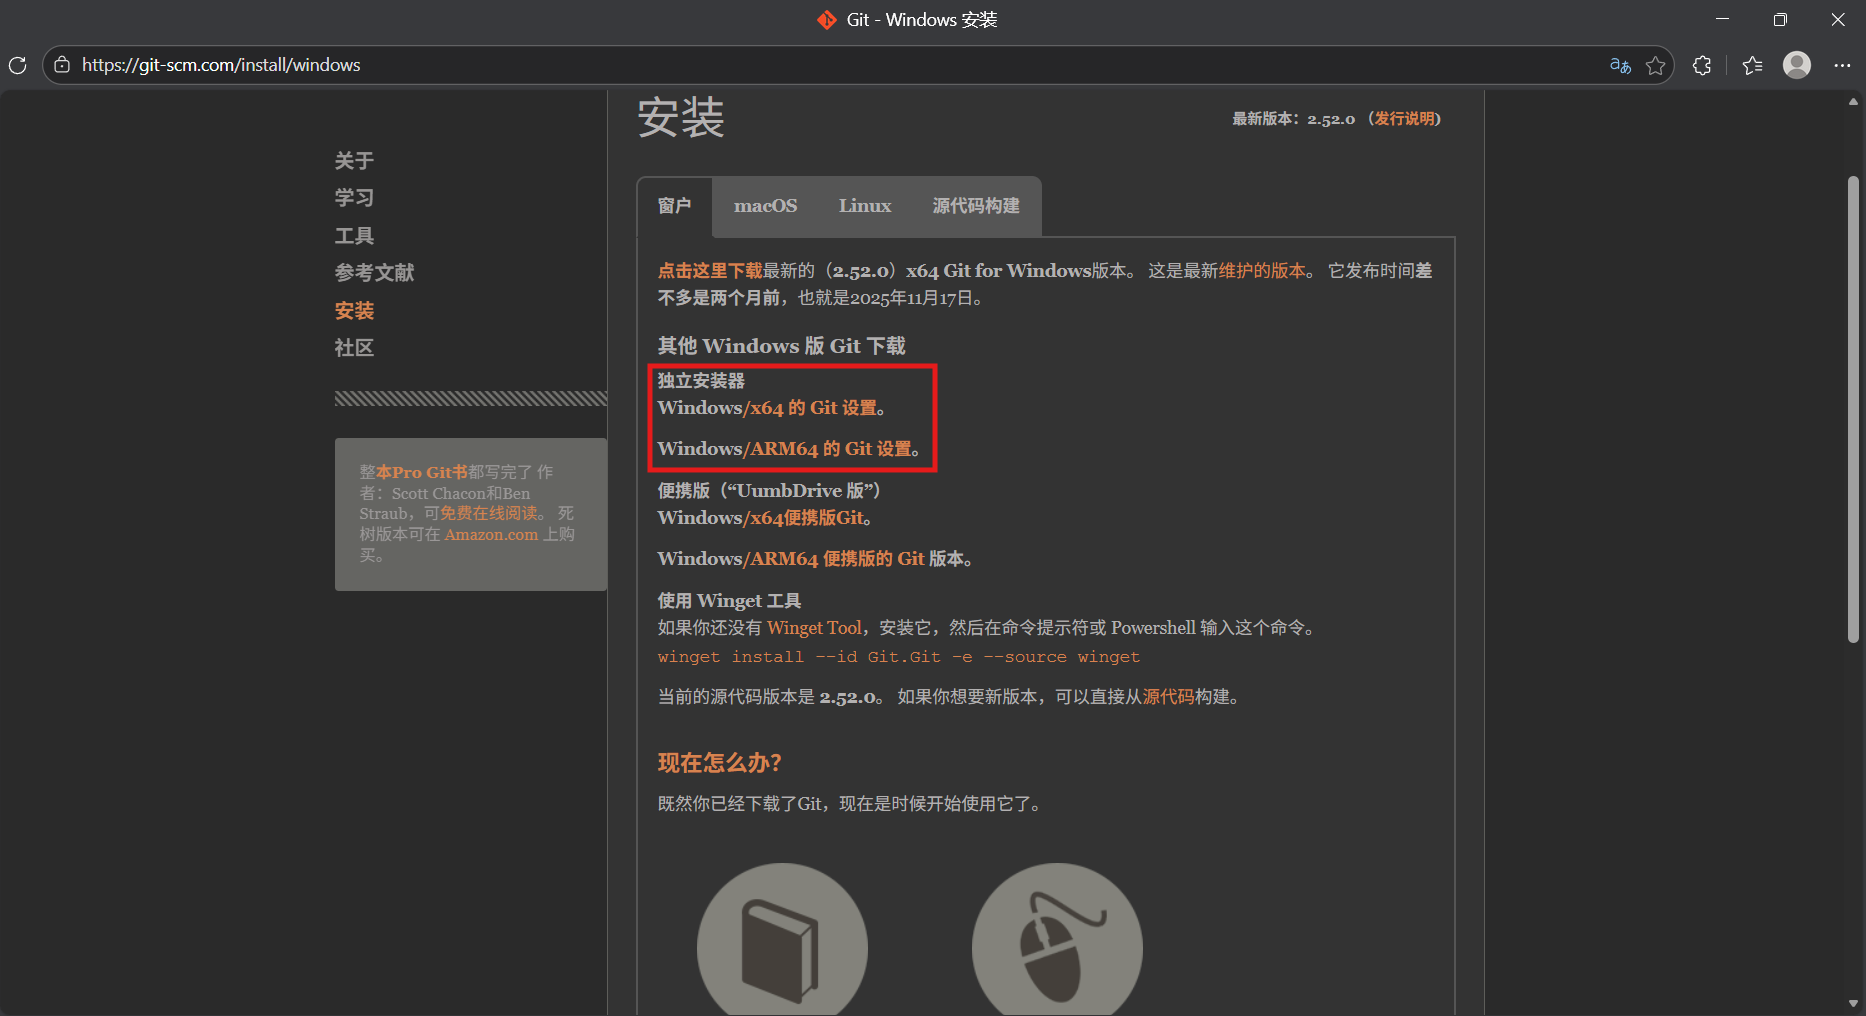
Task: Bookmark this page with the star icon
Action: [1656, 65]
